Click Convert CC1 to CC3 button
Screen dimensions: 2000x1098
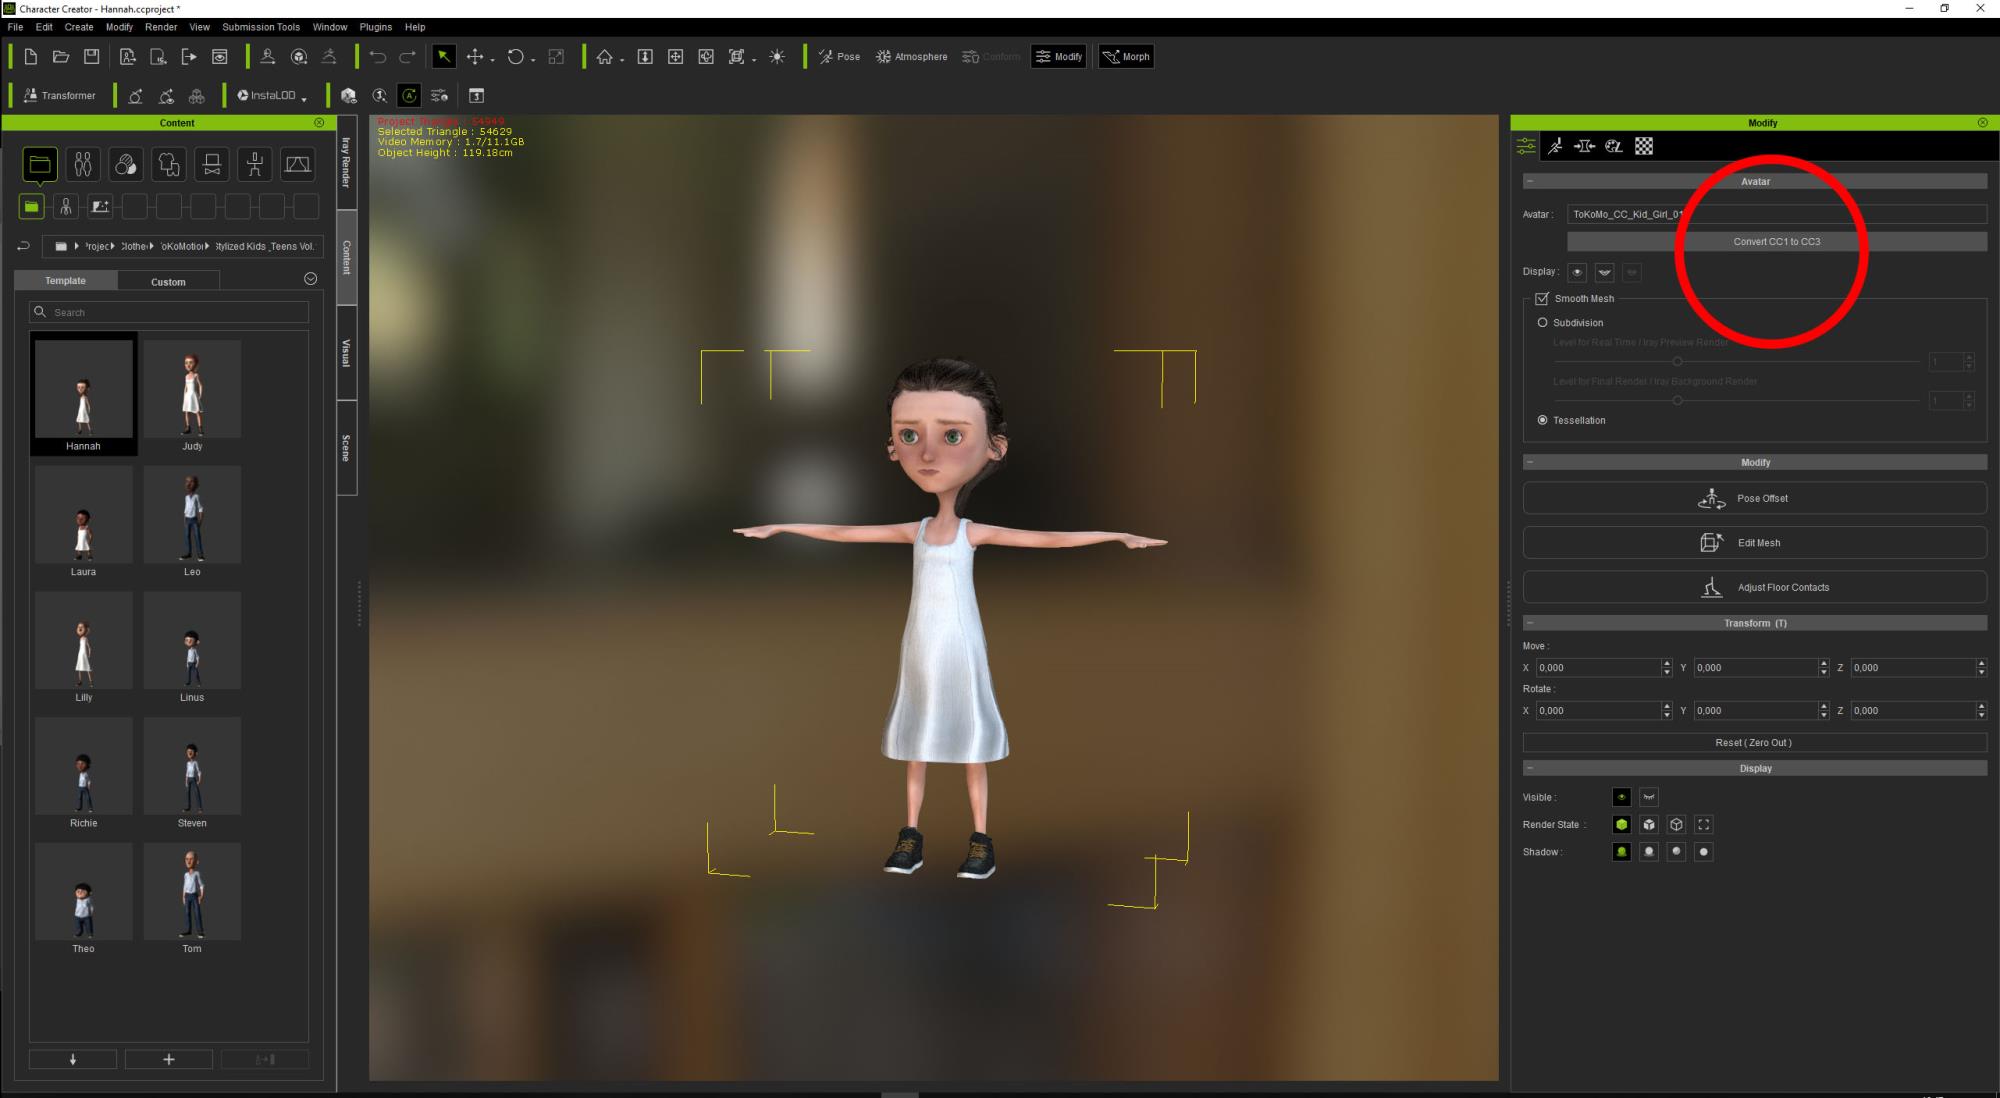coord(1776,241)
